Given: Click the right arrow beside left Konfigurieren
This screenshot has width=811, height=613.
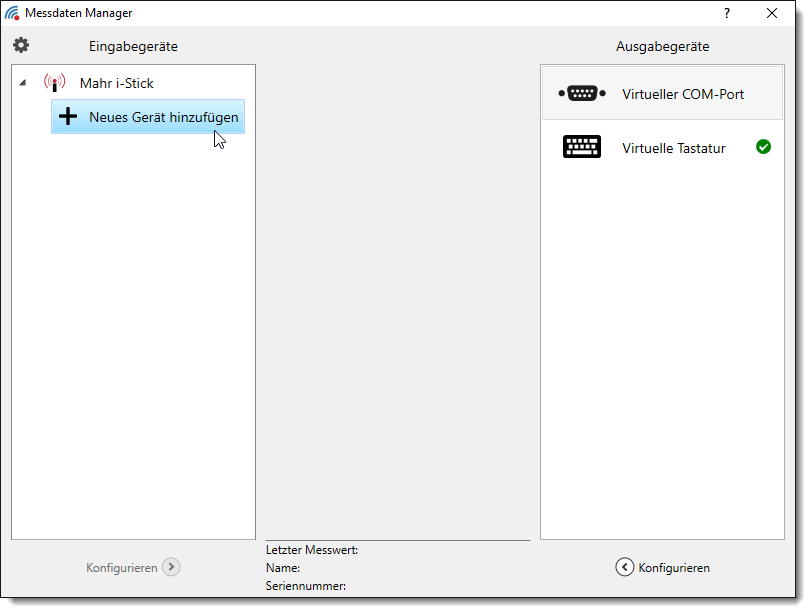Looking at the screenshot, I should pos(171,567).
